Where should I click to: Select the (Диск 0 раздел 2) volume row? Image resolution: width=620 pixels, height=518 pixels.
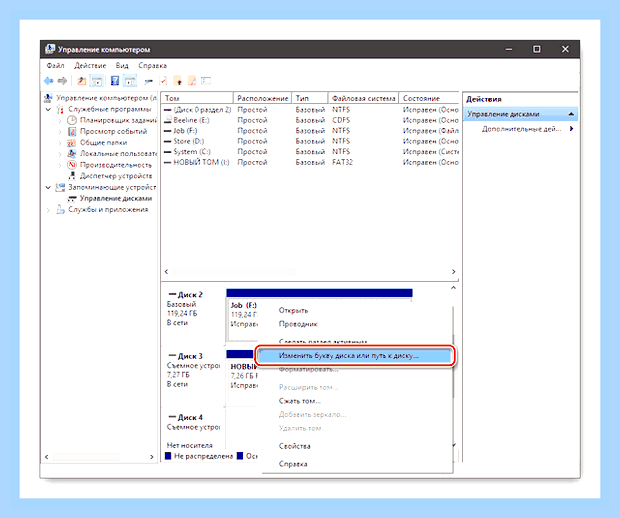coord(311,110)
